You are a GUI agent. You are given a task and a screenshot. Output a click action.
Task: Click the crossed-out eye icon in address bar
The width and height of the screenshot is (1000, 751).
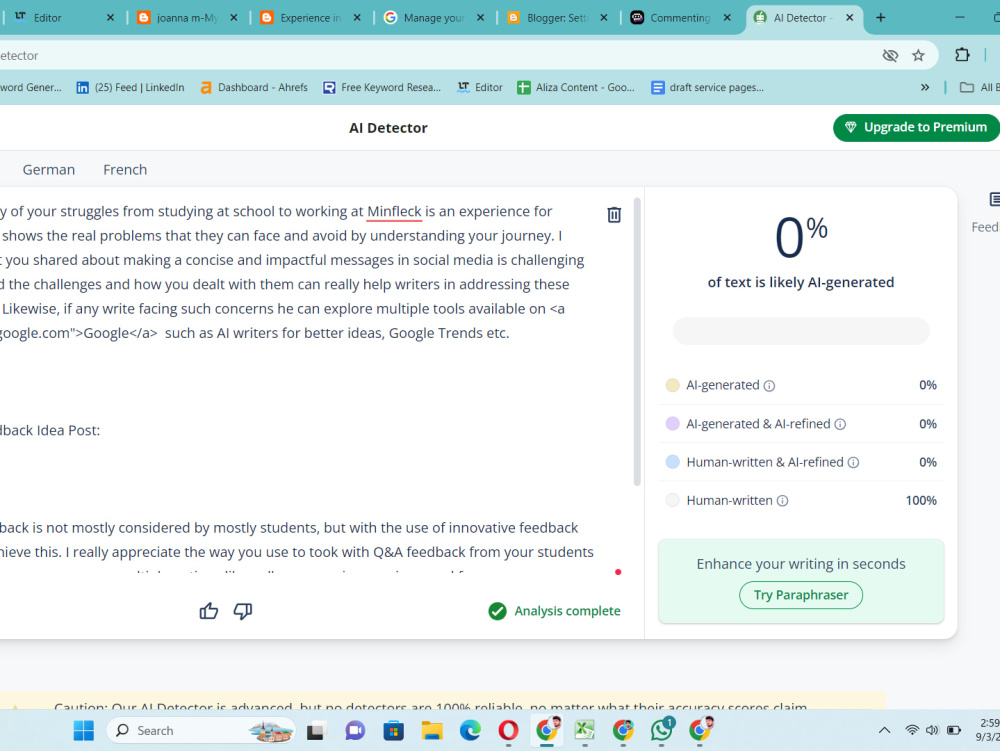(x=890, y=55)
